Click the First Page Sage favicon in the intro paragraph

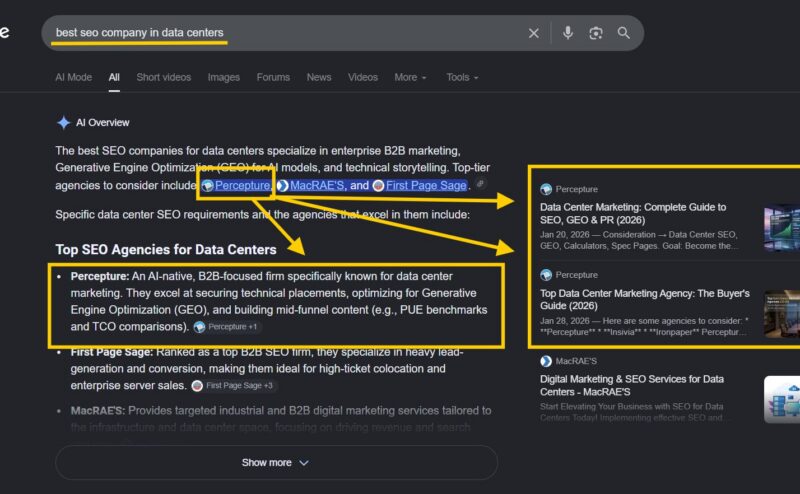[x=378, y=186]
